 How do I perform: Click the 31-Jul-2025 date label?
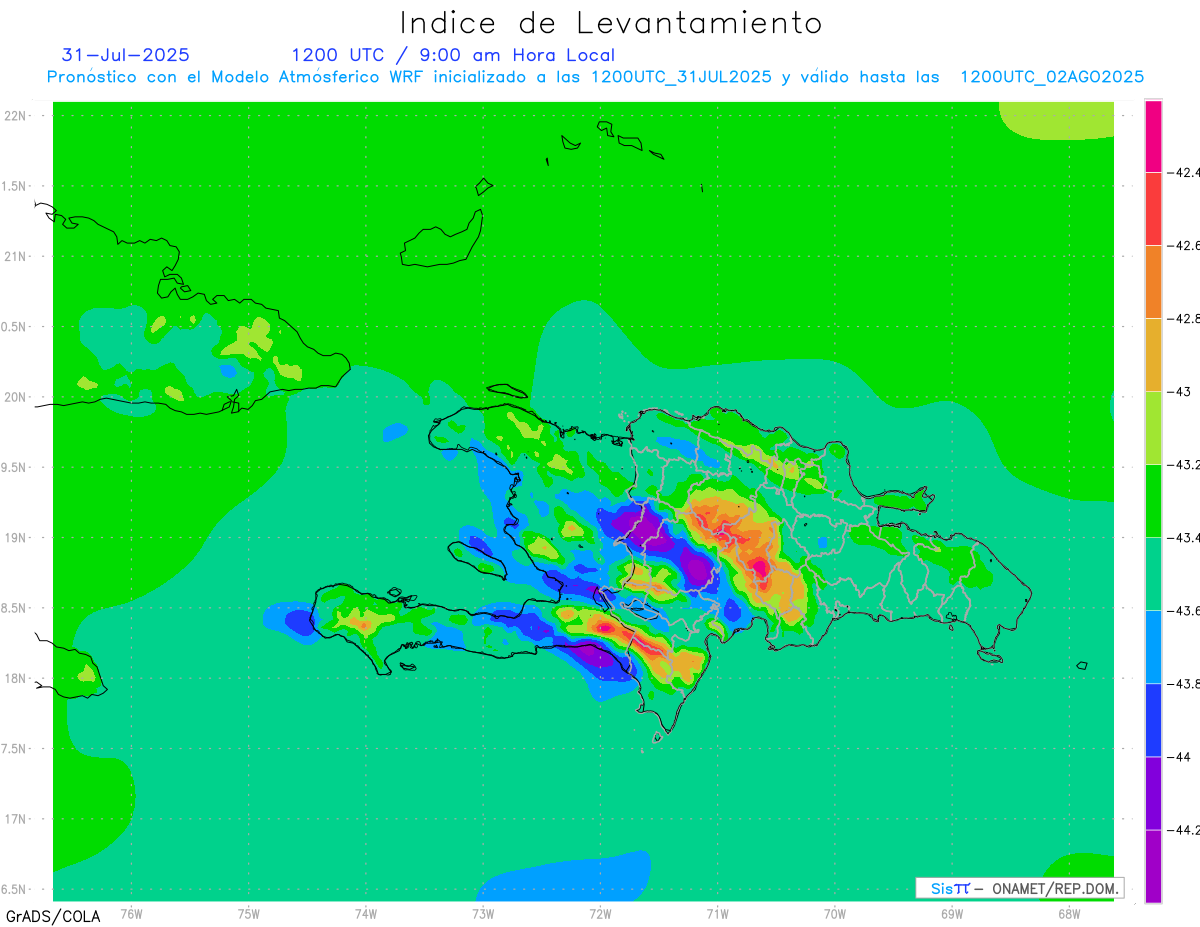pyautogui.click(x=125, y=55)
